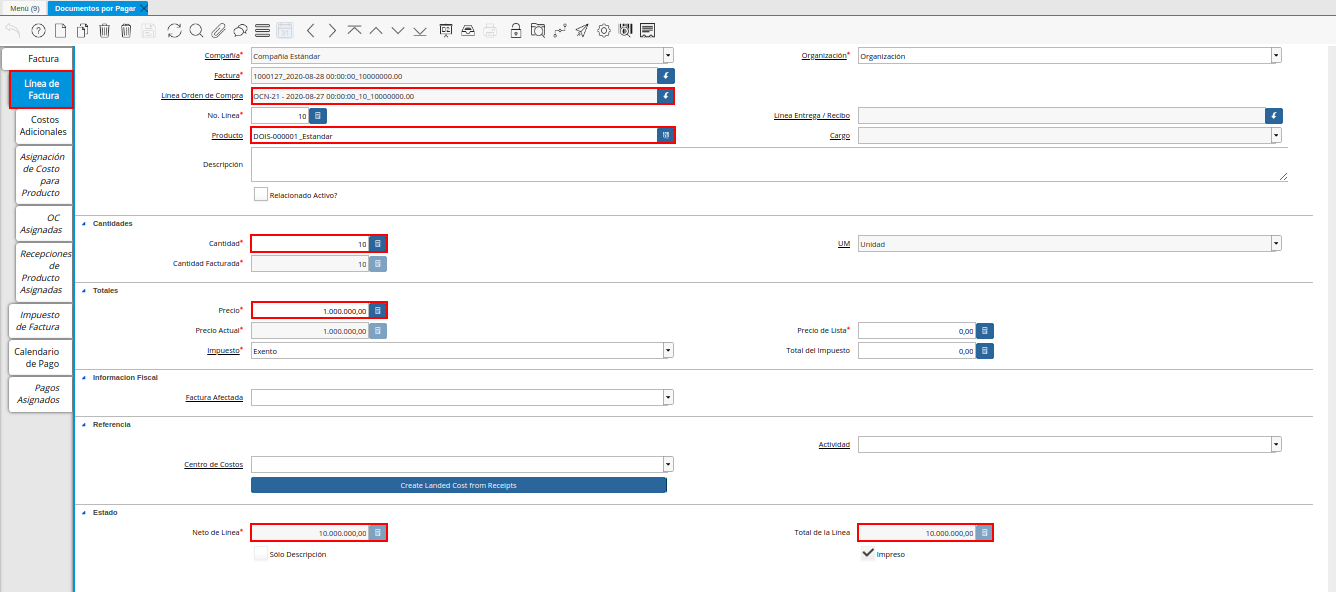Viewport: 1336px width, 592px height.
Task: Click the Línea Orden de Compra lookup button
Action: pyautogui.click(x=666, y=96)
